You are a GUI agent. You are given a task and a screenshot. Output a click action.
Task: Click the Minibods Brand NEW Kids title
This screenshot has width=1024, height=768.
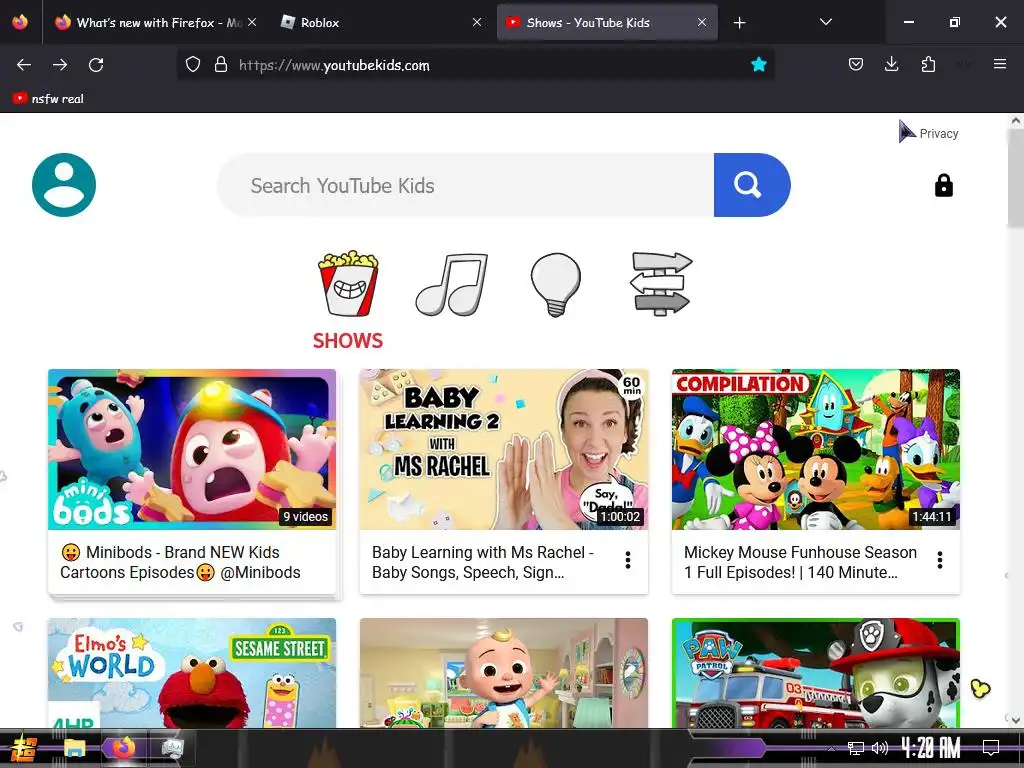click(180, 562)
